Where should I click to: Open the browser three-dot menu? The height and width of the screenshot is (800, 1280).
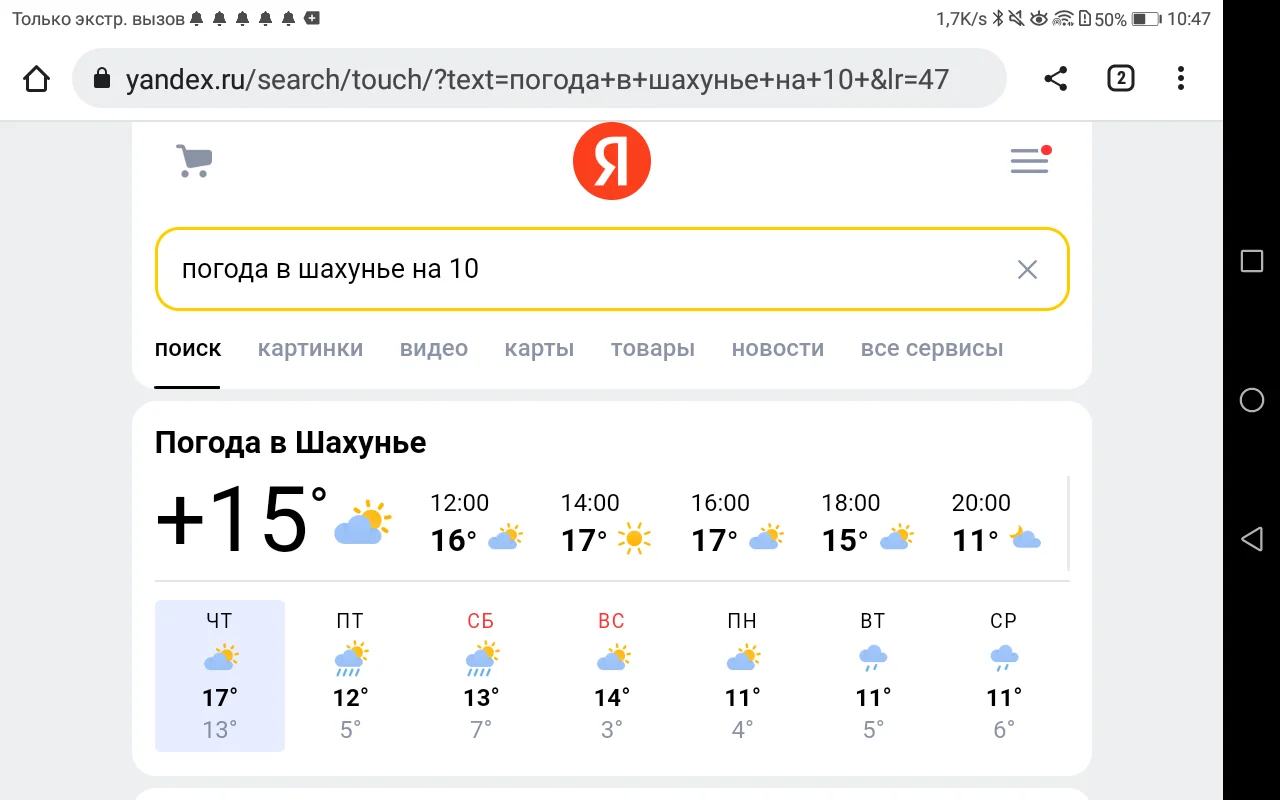coord(1180,78)
